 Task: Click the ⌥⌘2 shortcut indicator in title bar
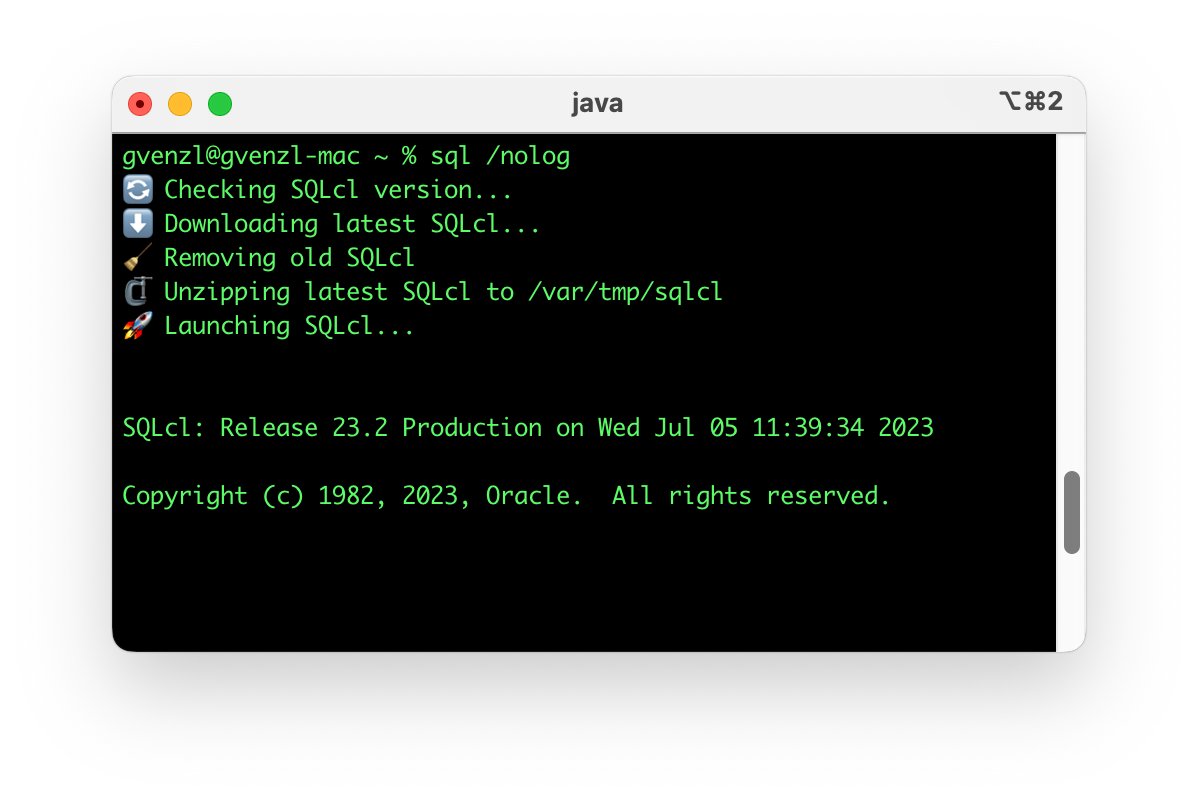click(1031, 101)
